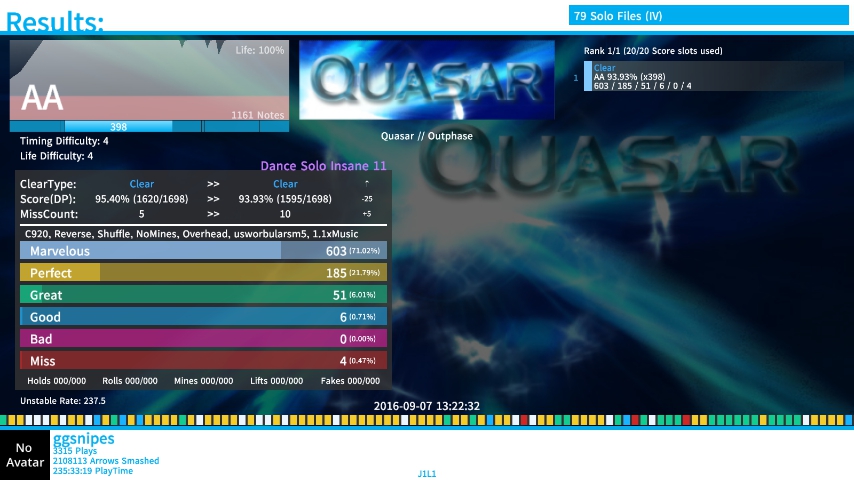Click the Unstable Rate 237.5 readout

(63, 401)
